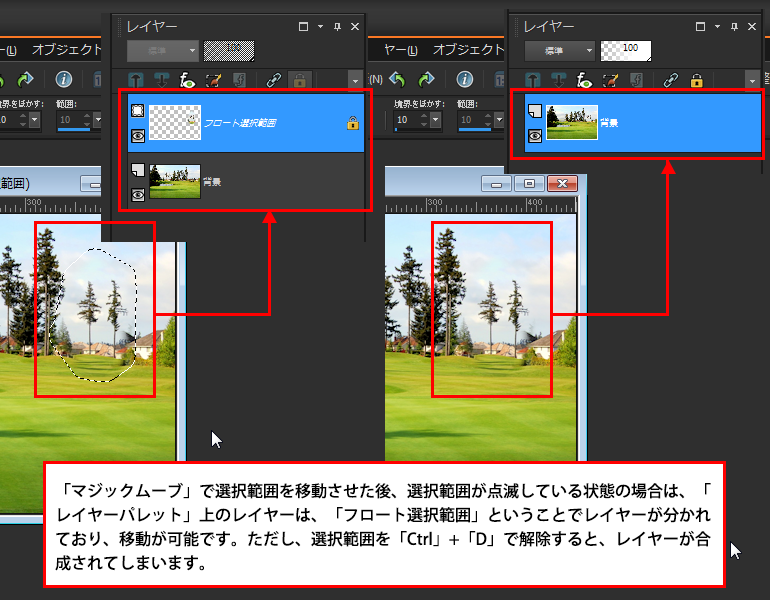Expand the toolbar overflow arrow in the single-layer Layers panel
Screen dimensions: 770x600
(752, 80)
